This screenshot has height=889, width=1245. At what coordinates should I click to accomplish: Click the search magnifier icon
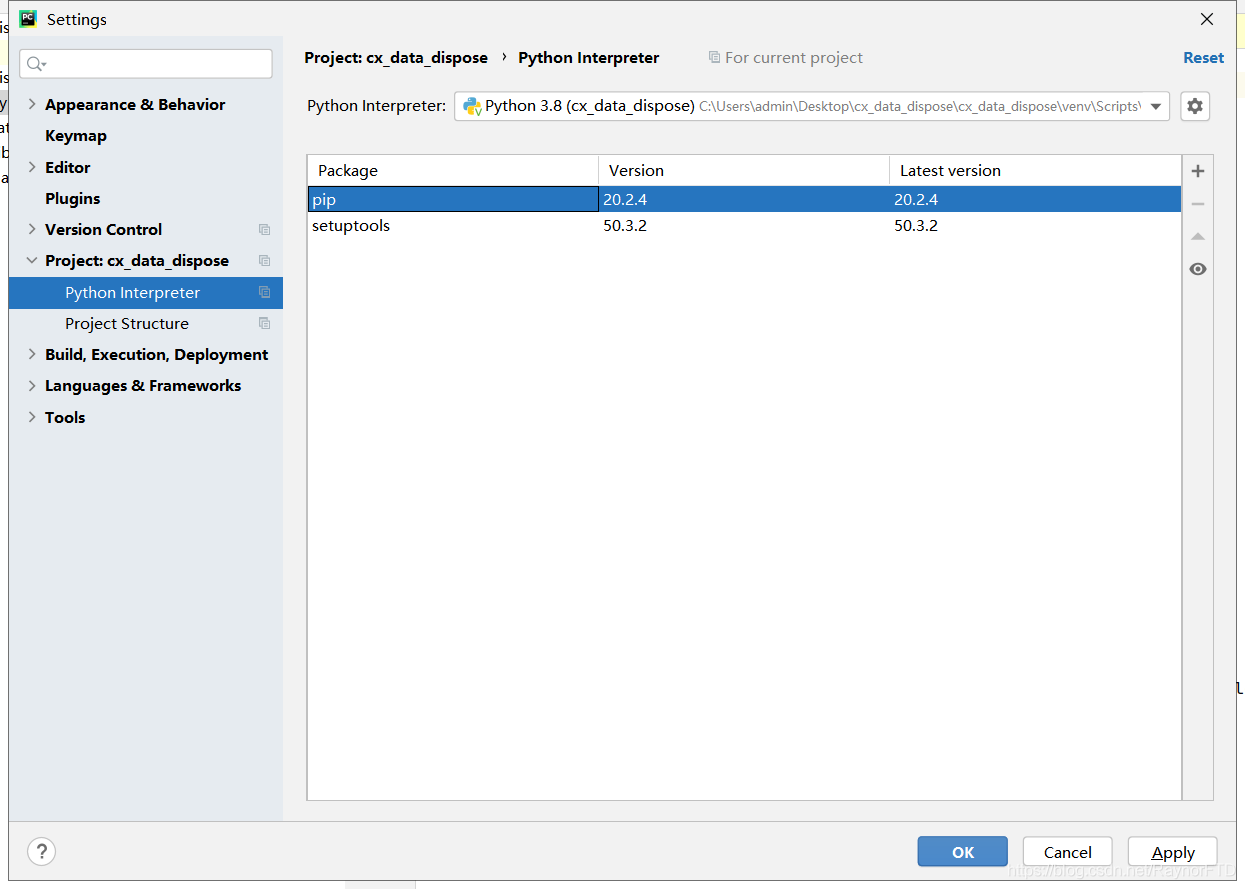pos(36,64)
